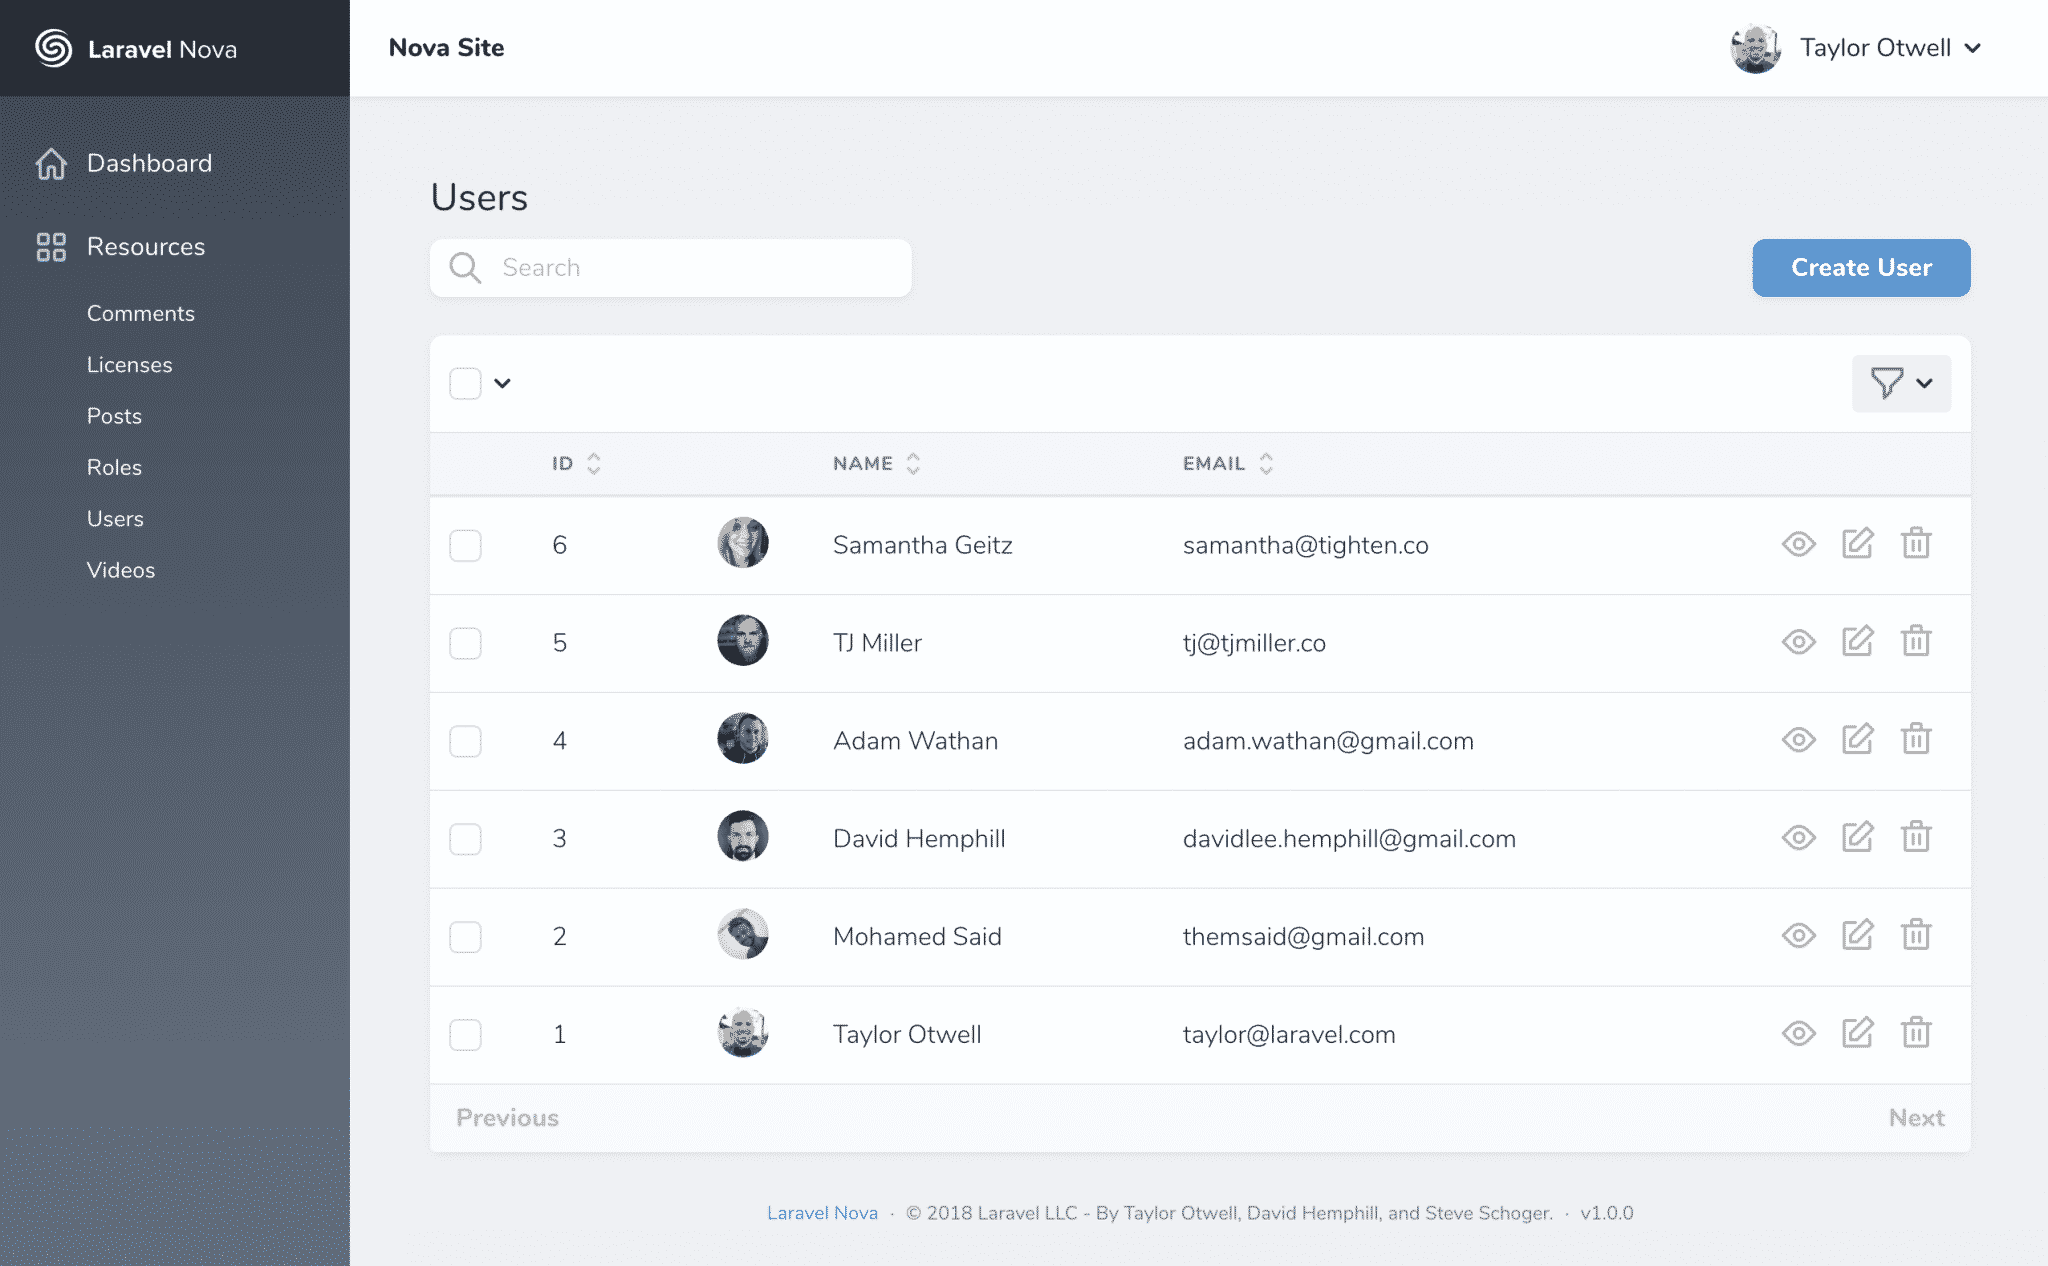
Task: Click the header profile avatar photo
Action: click(1756, 48)
